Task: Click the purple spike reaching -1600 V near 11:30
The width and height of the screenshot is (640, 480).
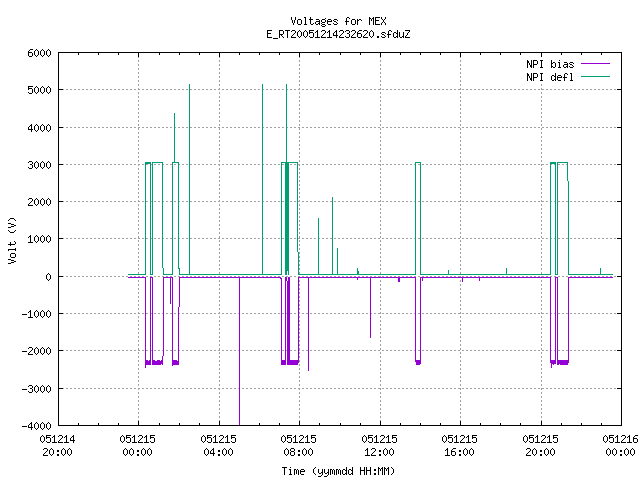Action: [371, 307]
